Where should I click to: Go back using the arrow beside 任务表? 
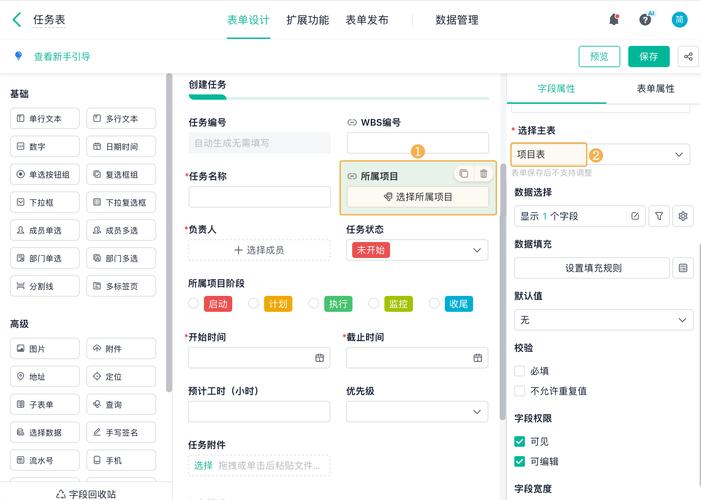[17, 20]
